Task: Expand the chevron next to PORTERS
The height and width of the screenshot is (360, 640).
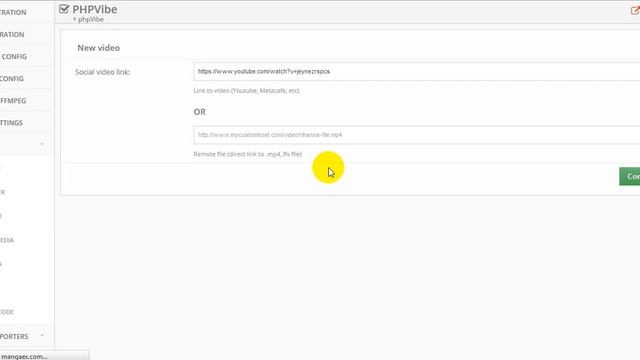Action: coord(42,336)
